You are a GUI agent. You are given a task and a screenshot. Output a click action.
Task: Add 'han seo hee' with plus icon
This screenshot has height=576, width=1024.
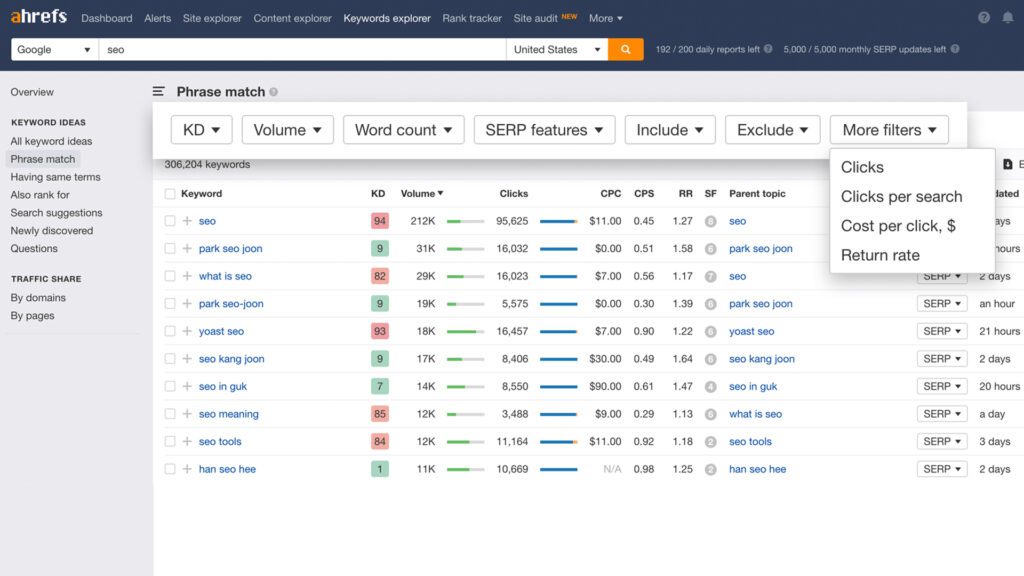click(x=187, y=469)
